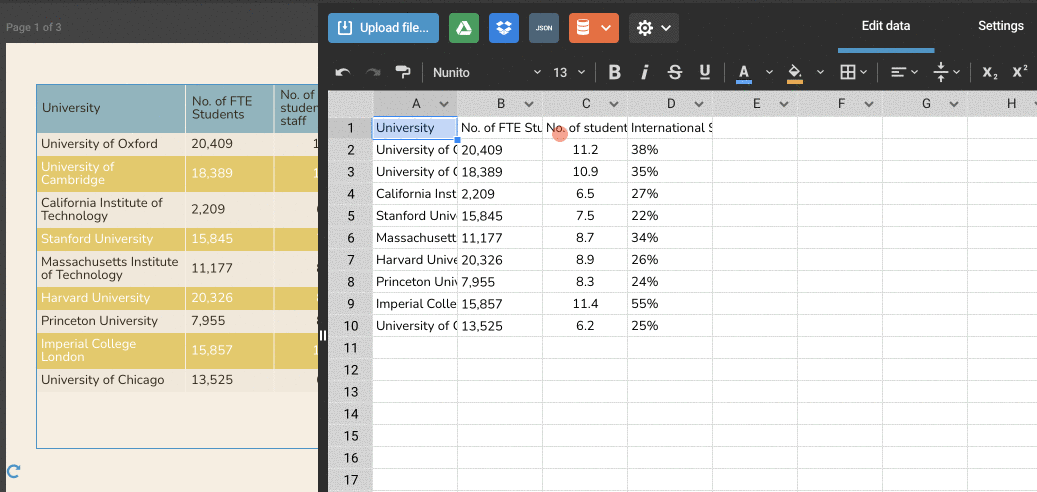Toggle subscript formatting
1037x492 pixels.
point(989,73)
